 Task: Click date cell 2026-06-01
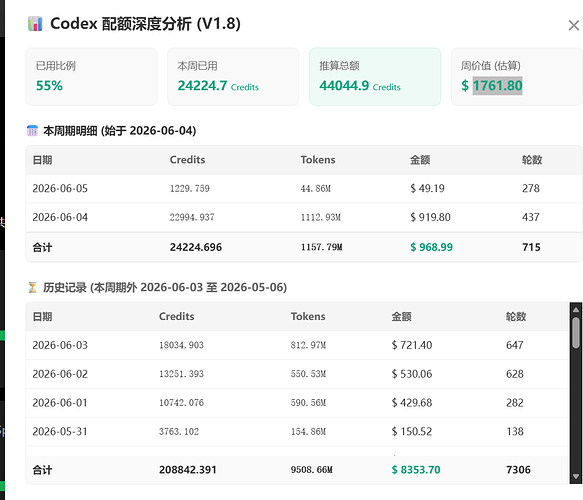click(60, 403)
